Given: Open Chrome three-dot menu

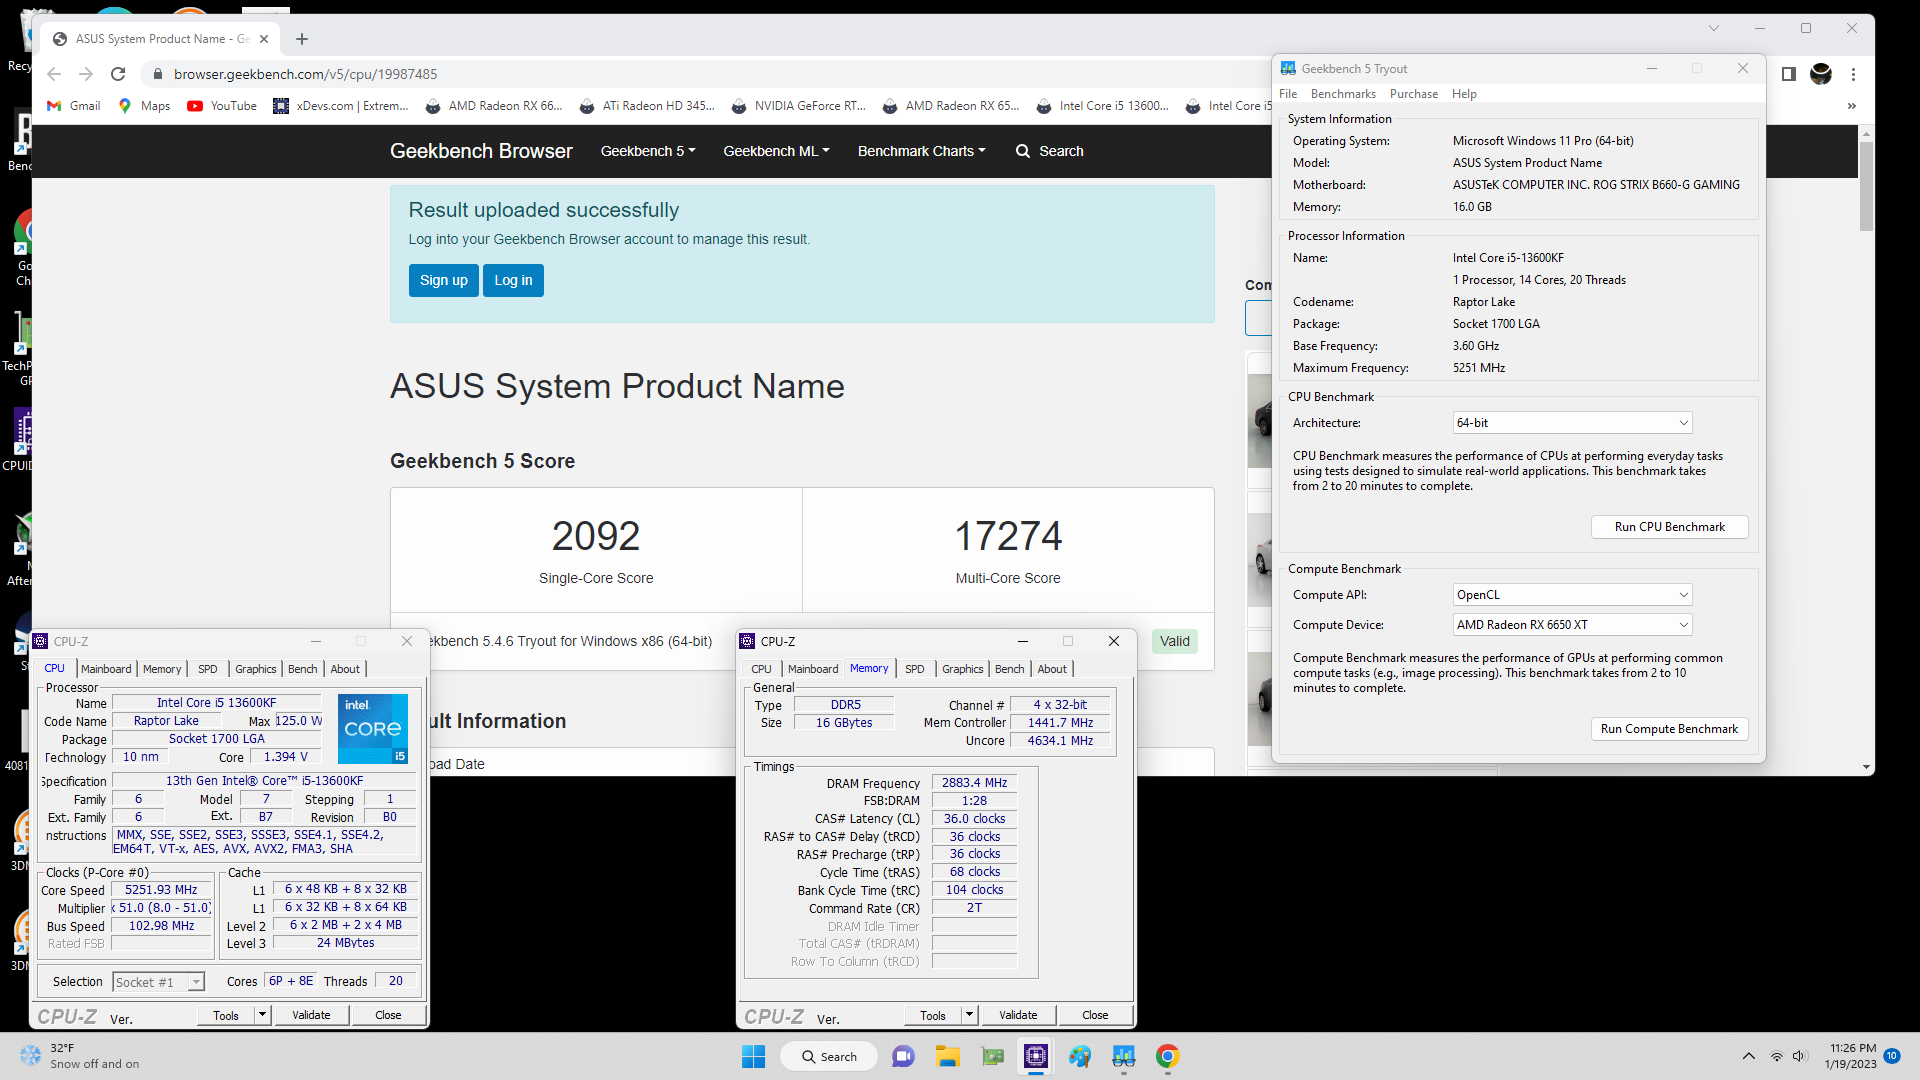Looking at the screenshot, I should (x=1853, y=74).
